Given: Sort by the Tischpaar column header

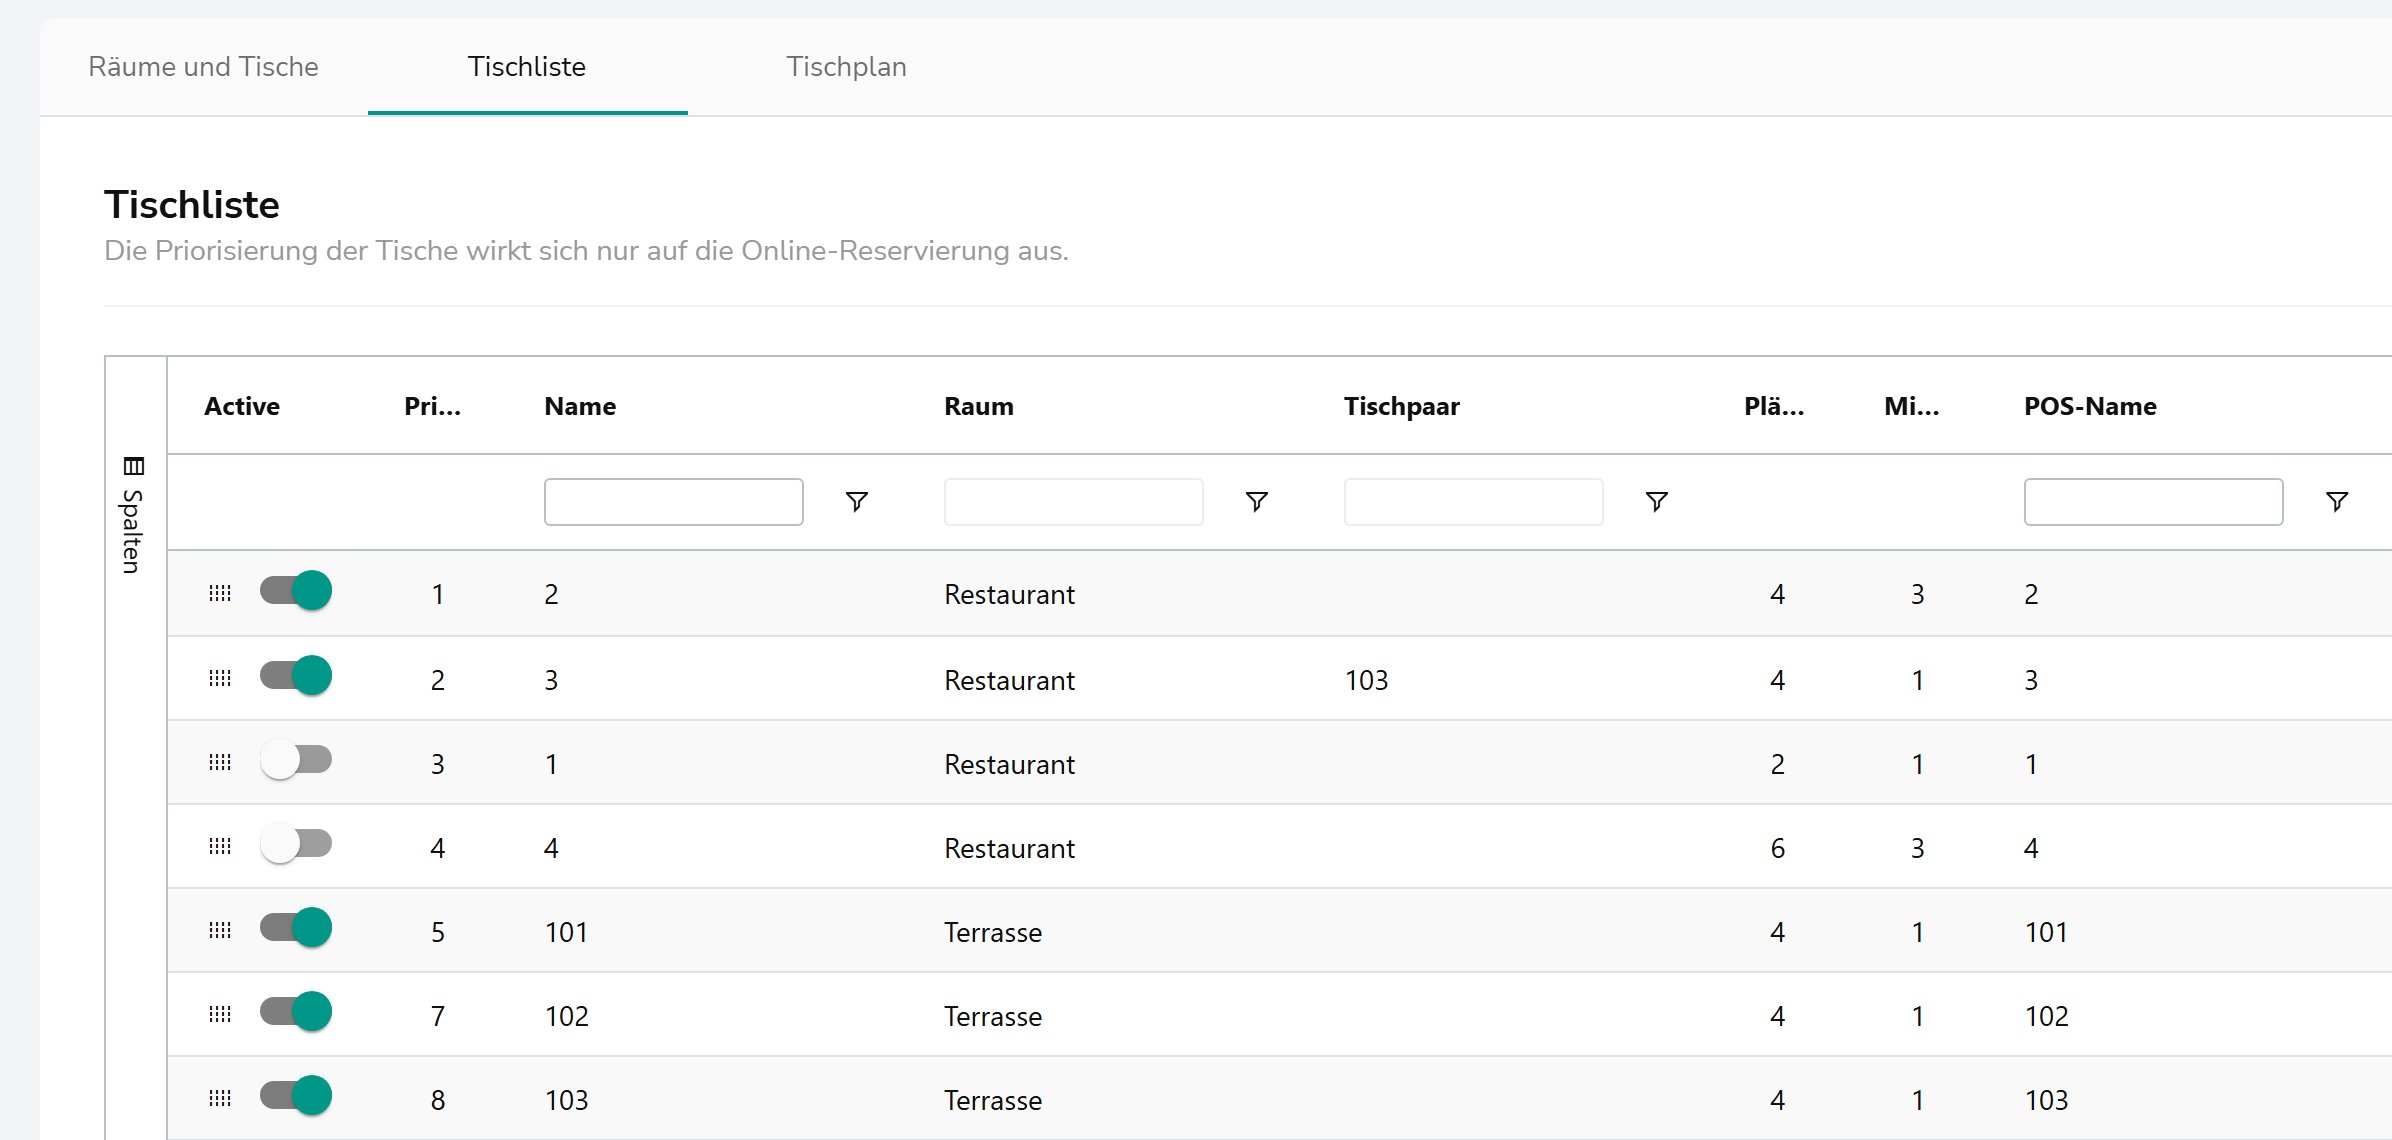Looking at the screenshot, I should 1402,406.
